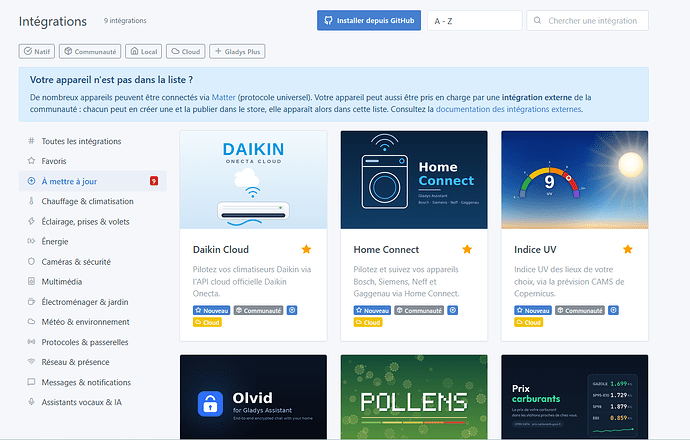The image size is (690, 440).
Task: Open Caméras & sécurité category
Action: 92,261
